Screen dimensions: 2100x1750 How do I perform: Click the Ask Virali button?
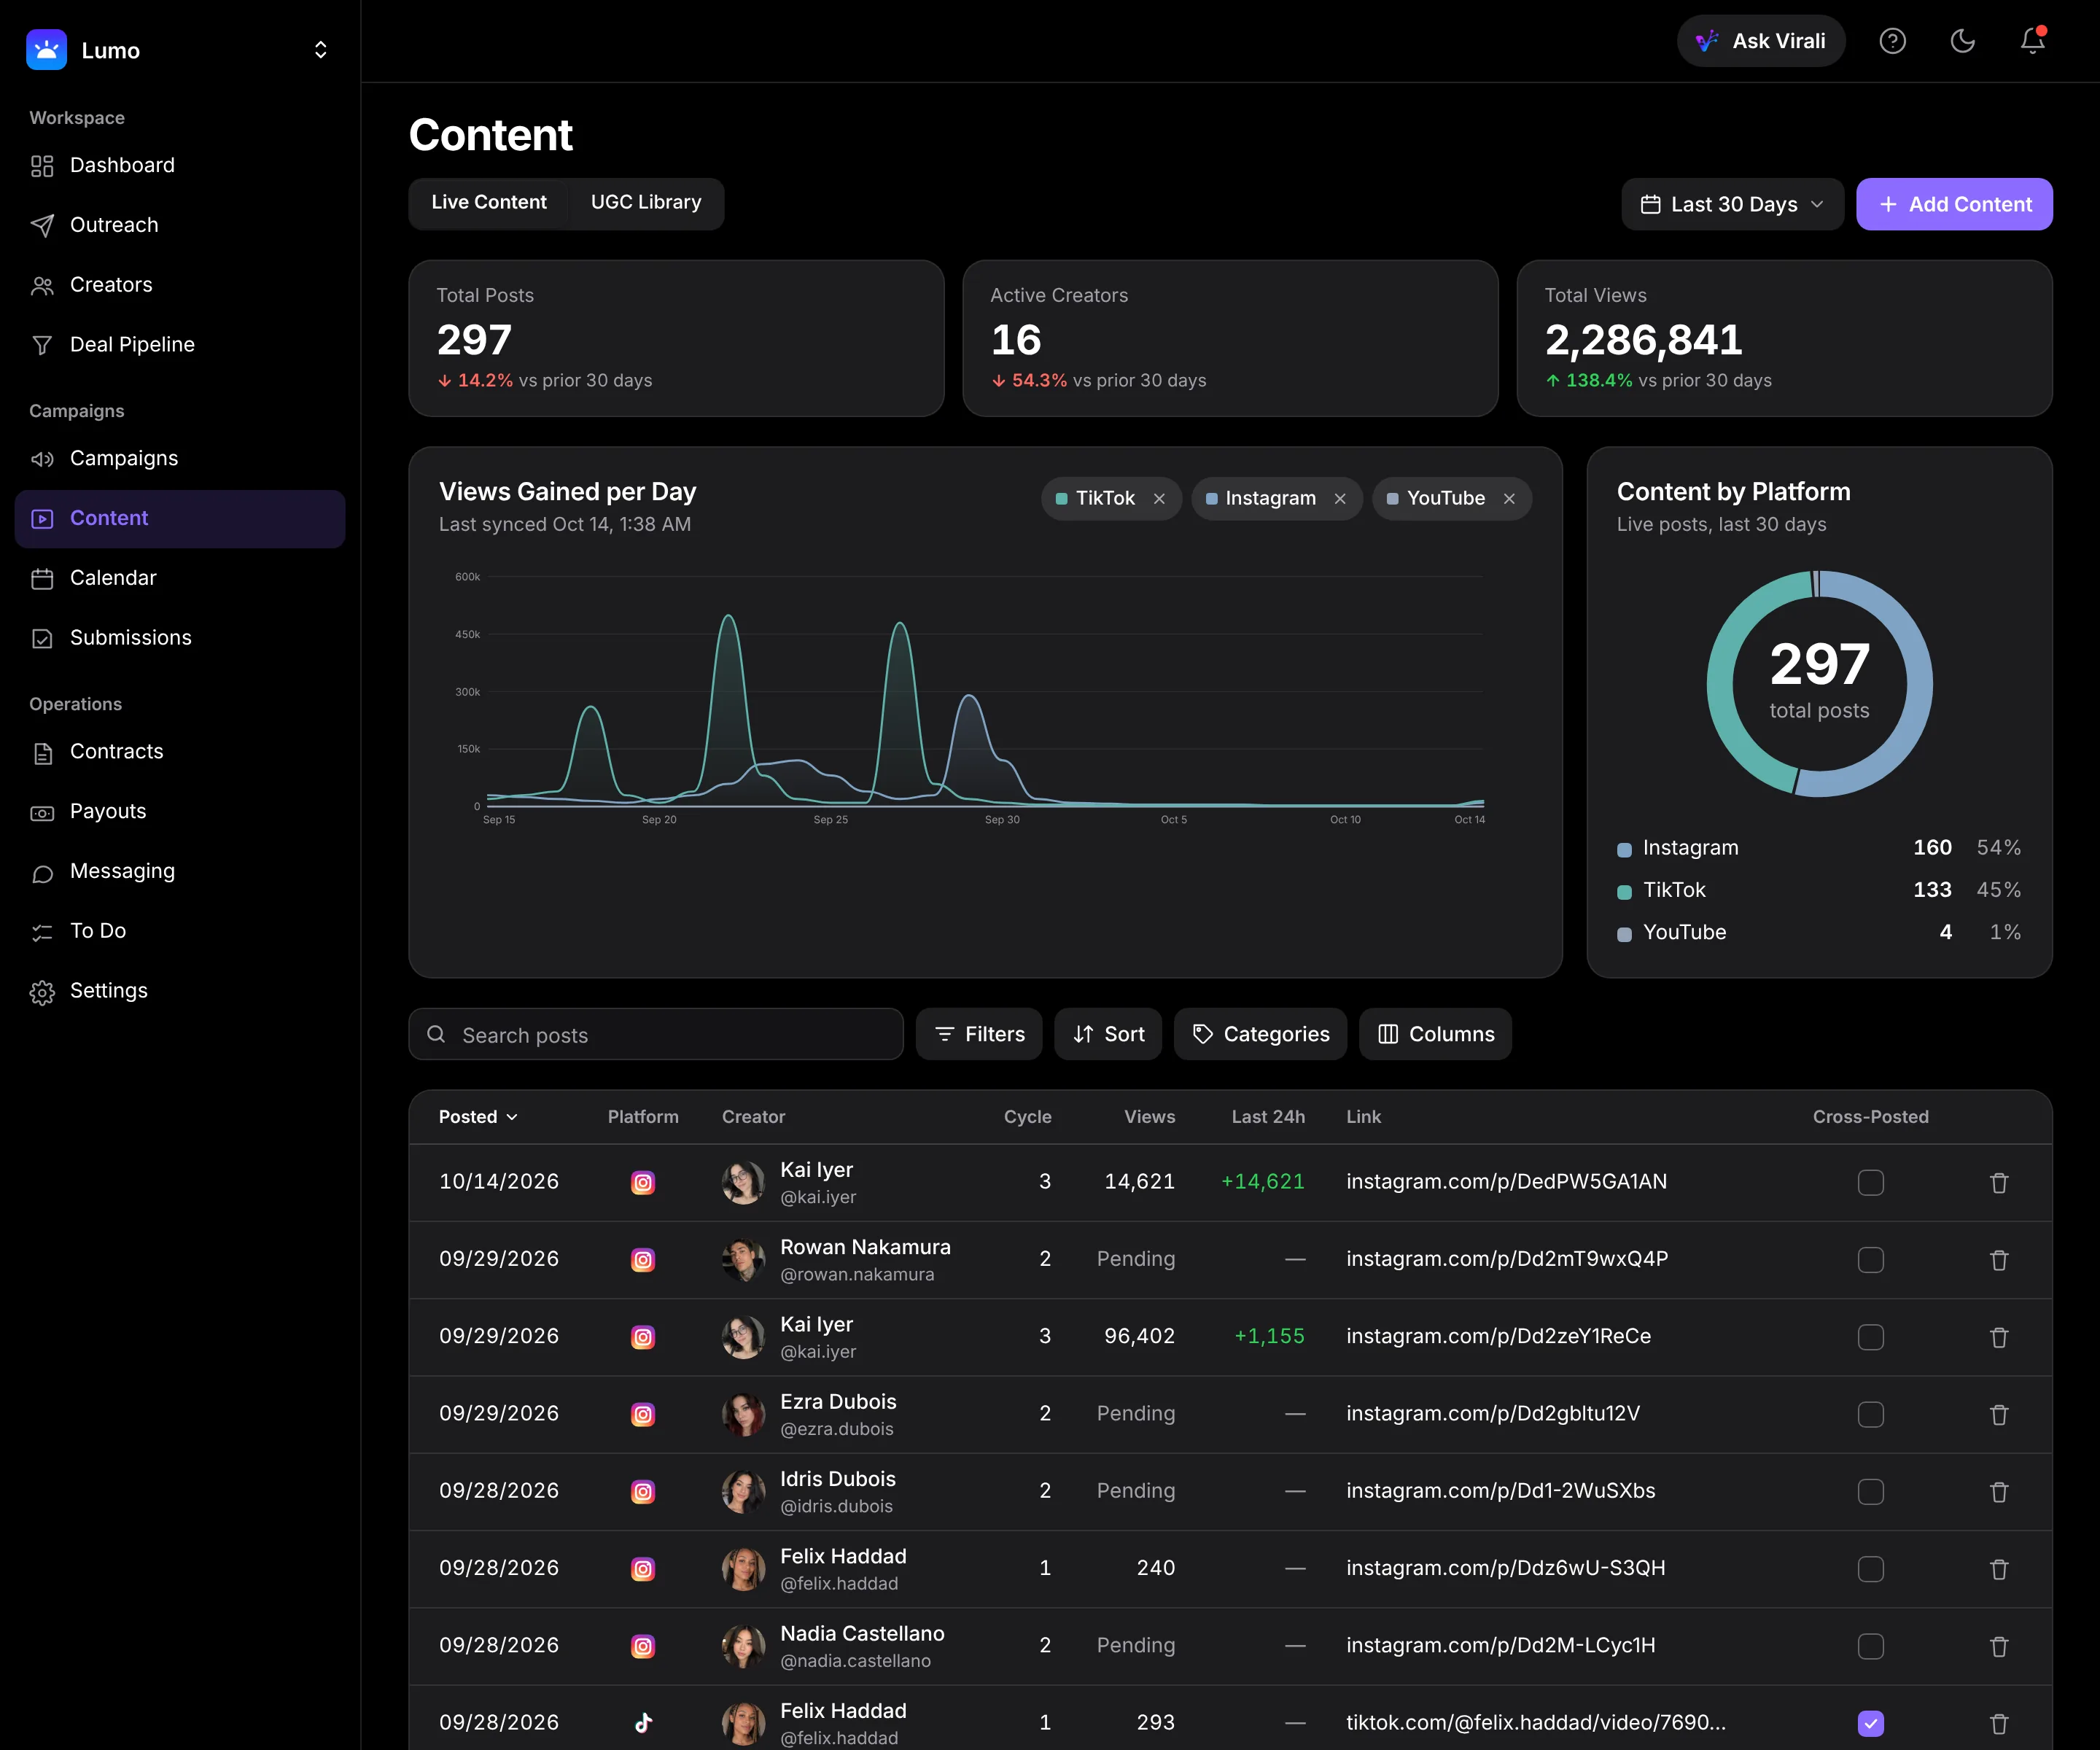(1760, 41)
